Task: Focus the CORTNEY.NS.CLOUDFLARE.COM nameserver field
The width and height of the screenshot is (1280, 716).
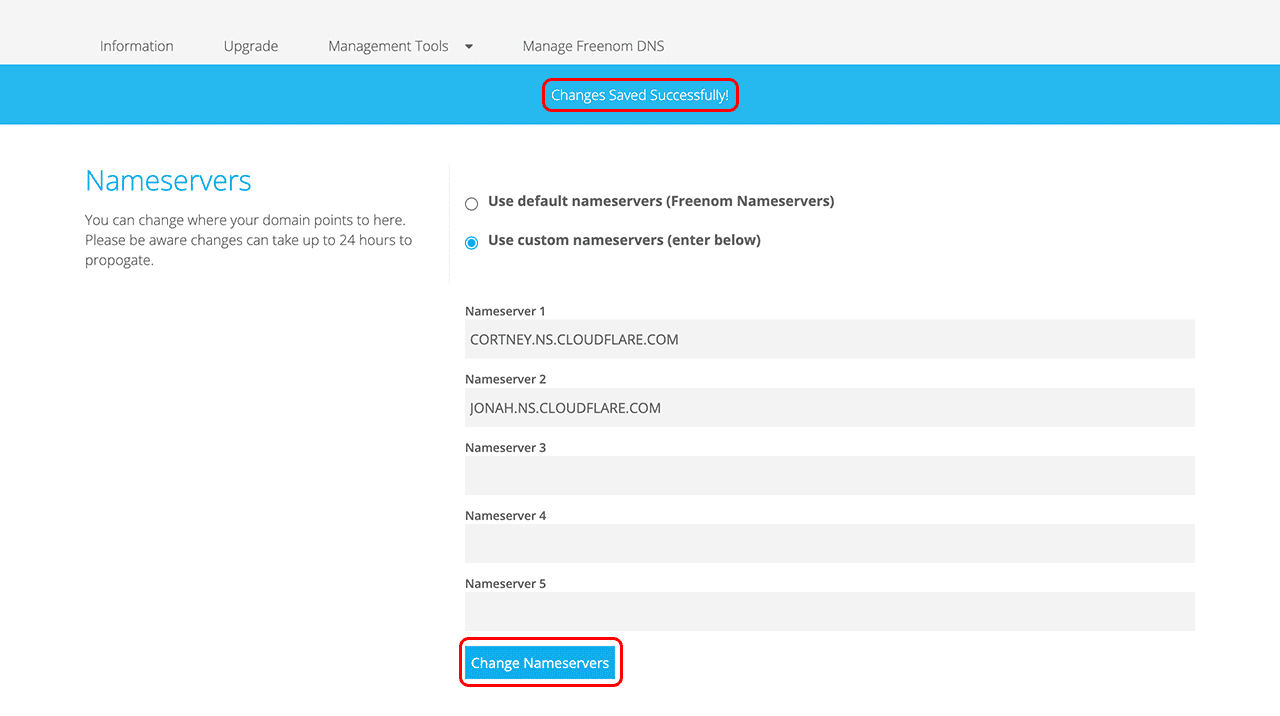Action: 829,340
